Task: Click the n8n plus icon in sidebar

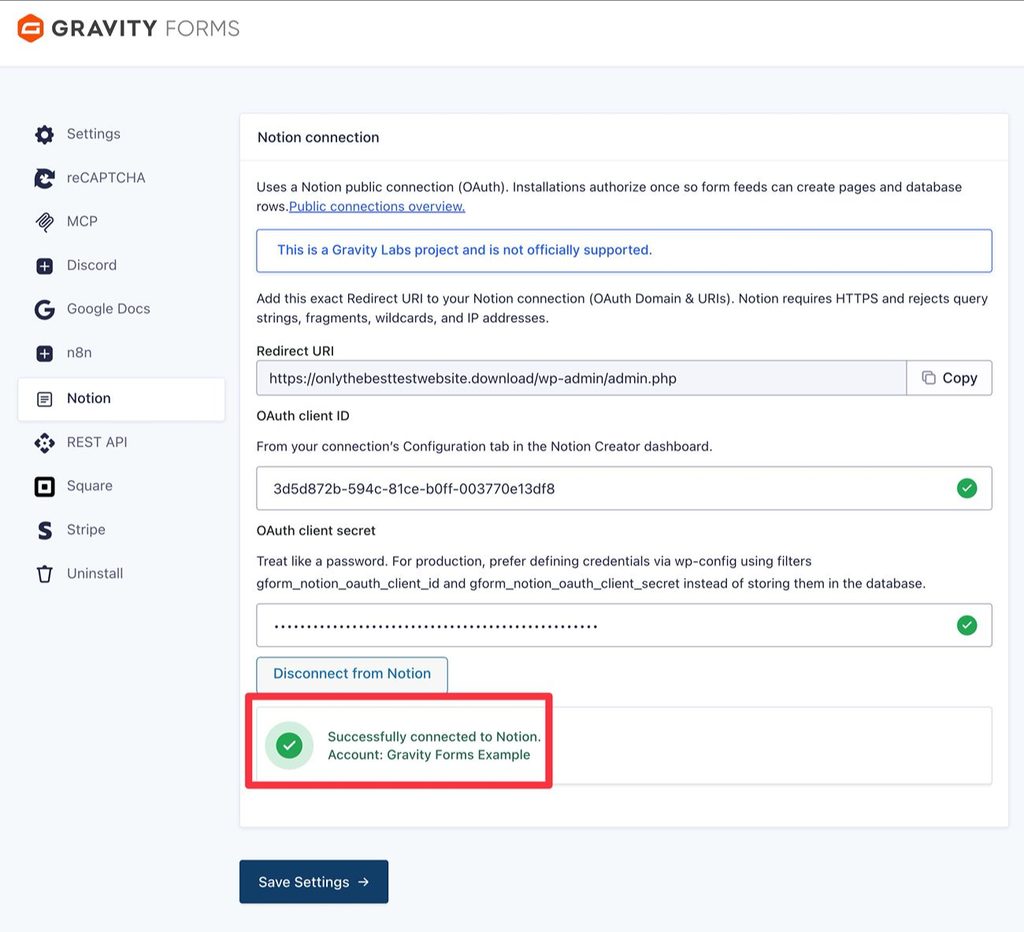Action: click(x=44, y=353)
